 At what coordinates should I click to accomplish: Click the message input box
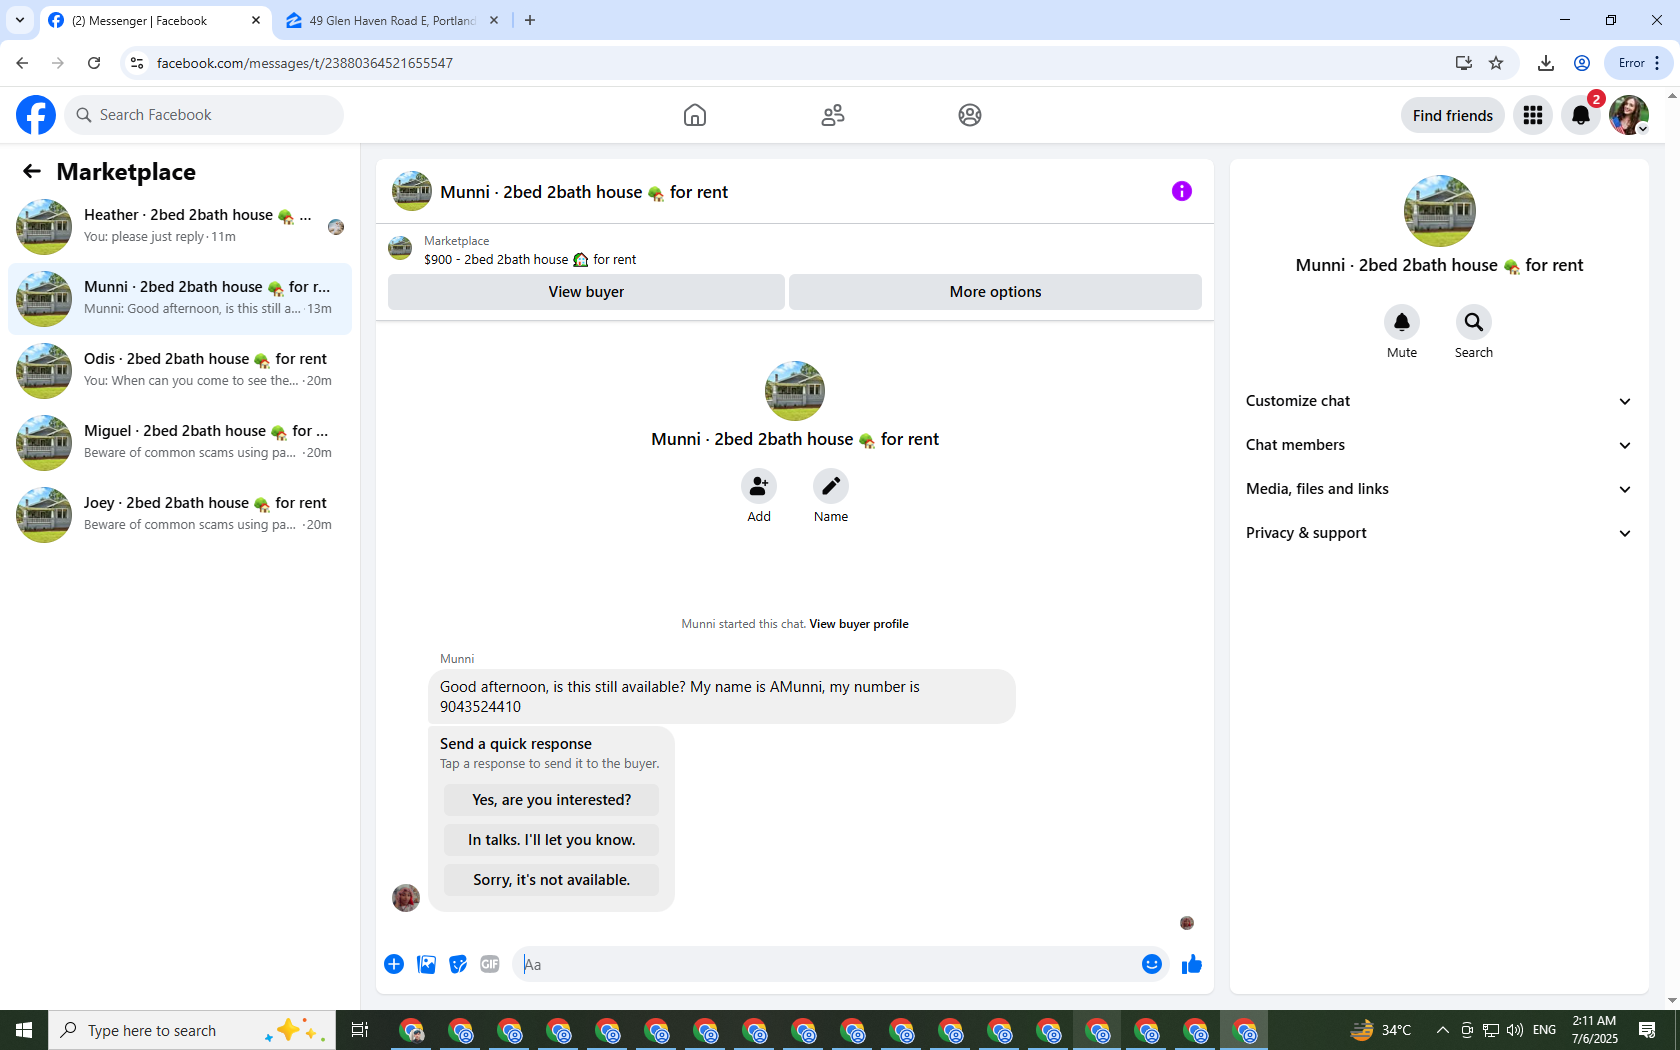(828, 964)
